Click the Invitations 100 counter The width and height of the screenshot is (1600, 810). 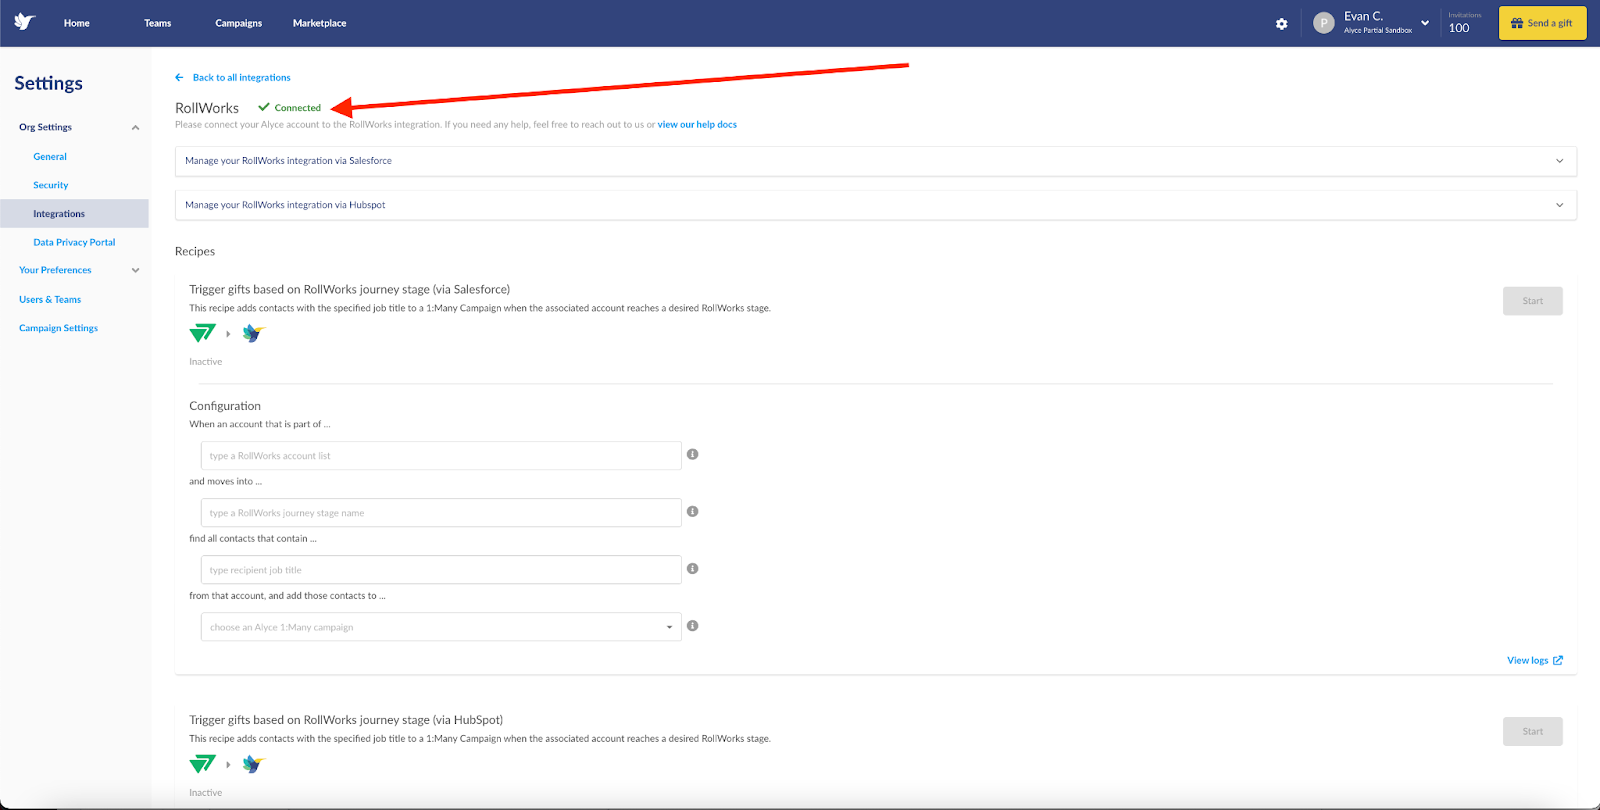click(x=1464, y=23)
